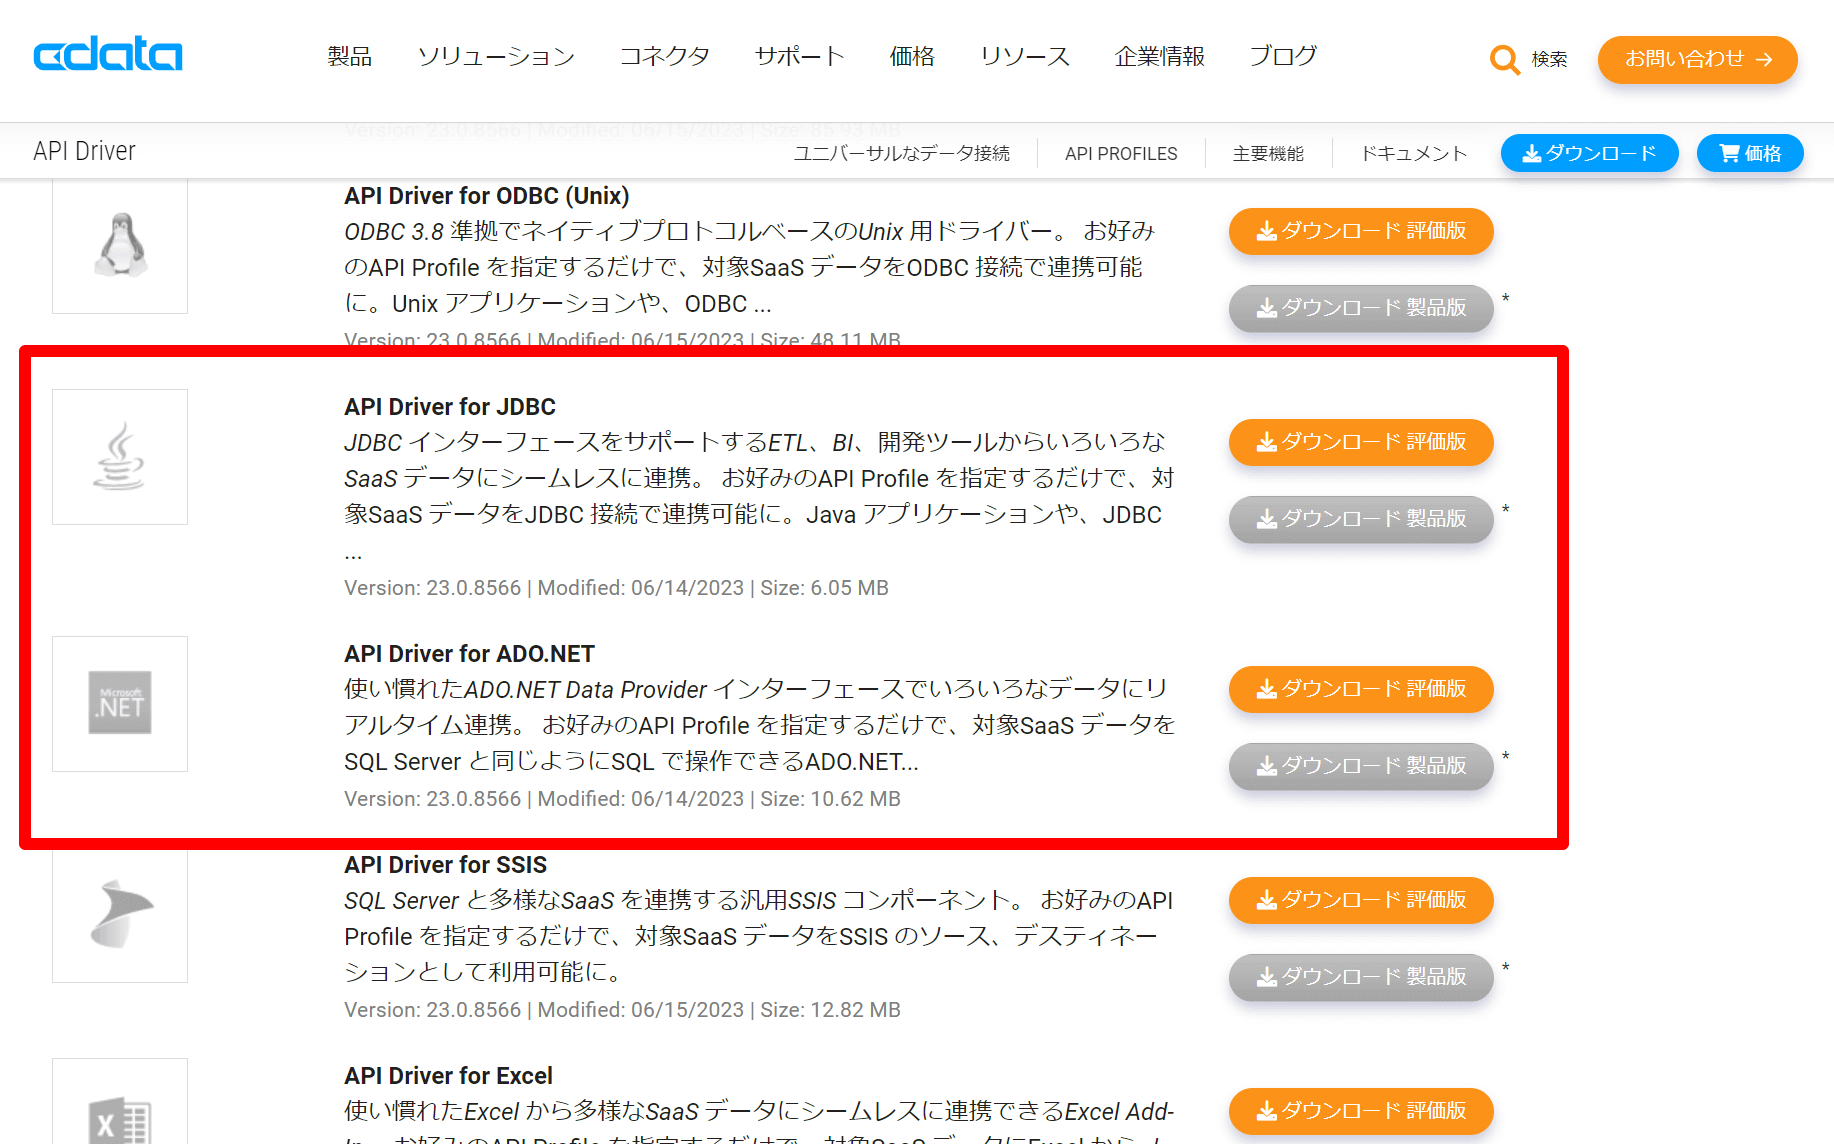Viewport: 1834px width, 1144px height.
Task: Download ODBC Unix 評価版 trial
Action: click(1361, 231)
